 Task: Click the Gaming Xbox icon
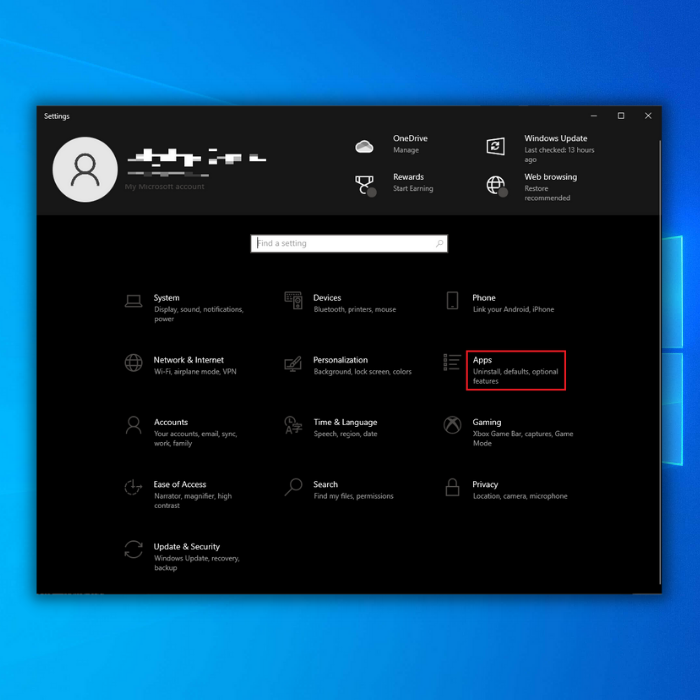click(x=452, y=425)
